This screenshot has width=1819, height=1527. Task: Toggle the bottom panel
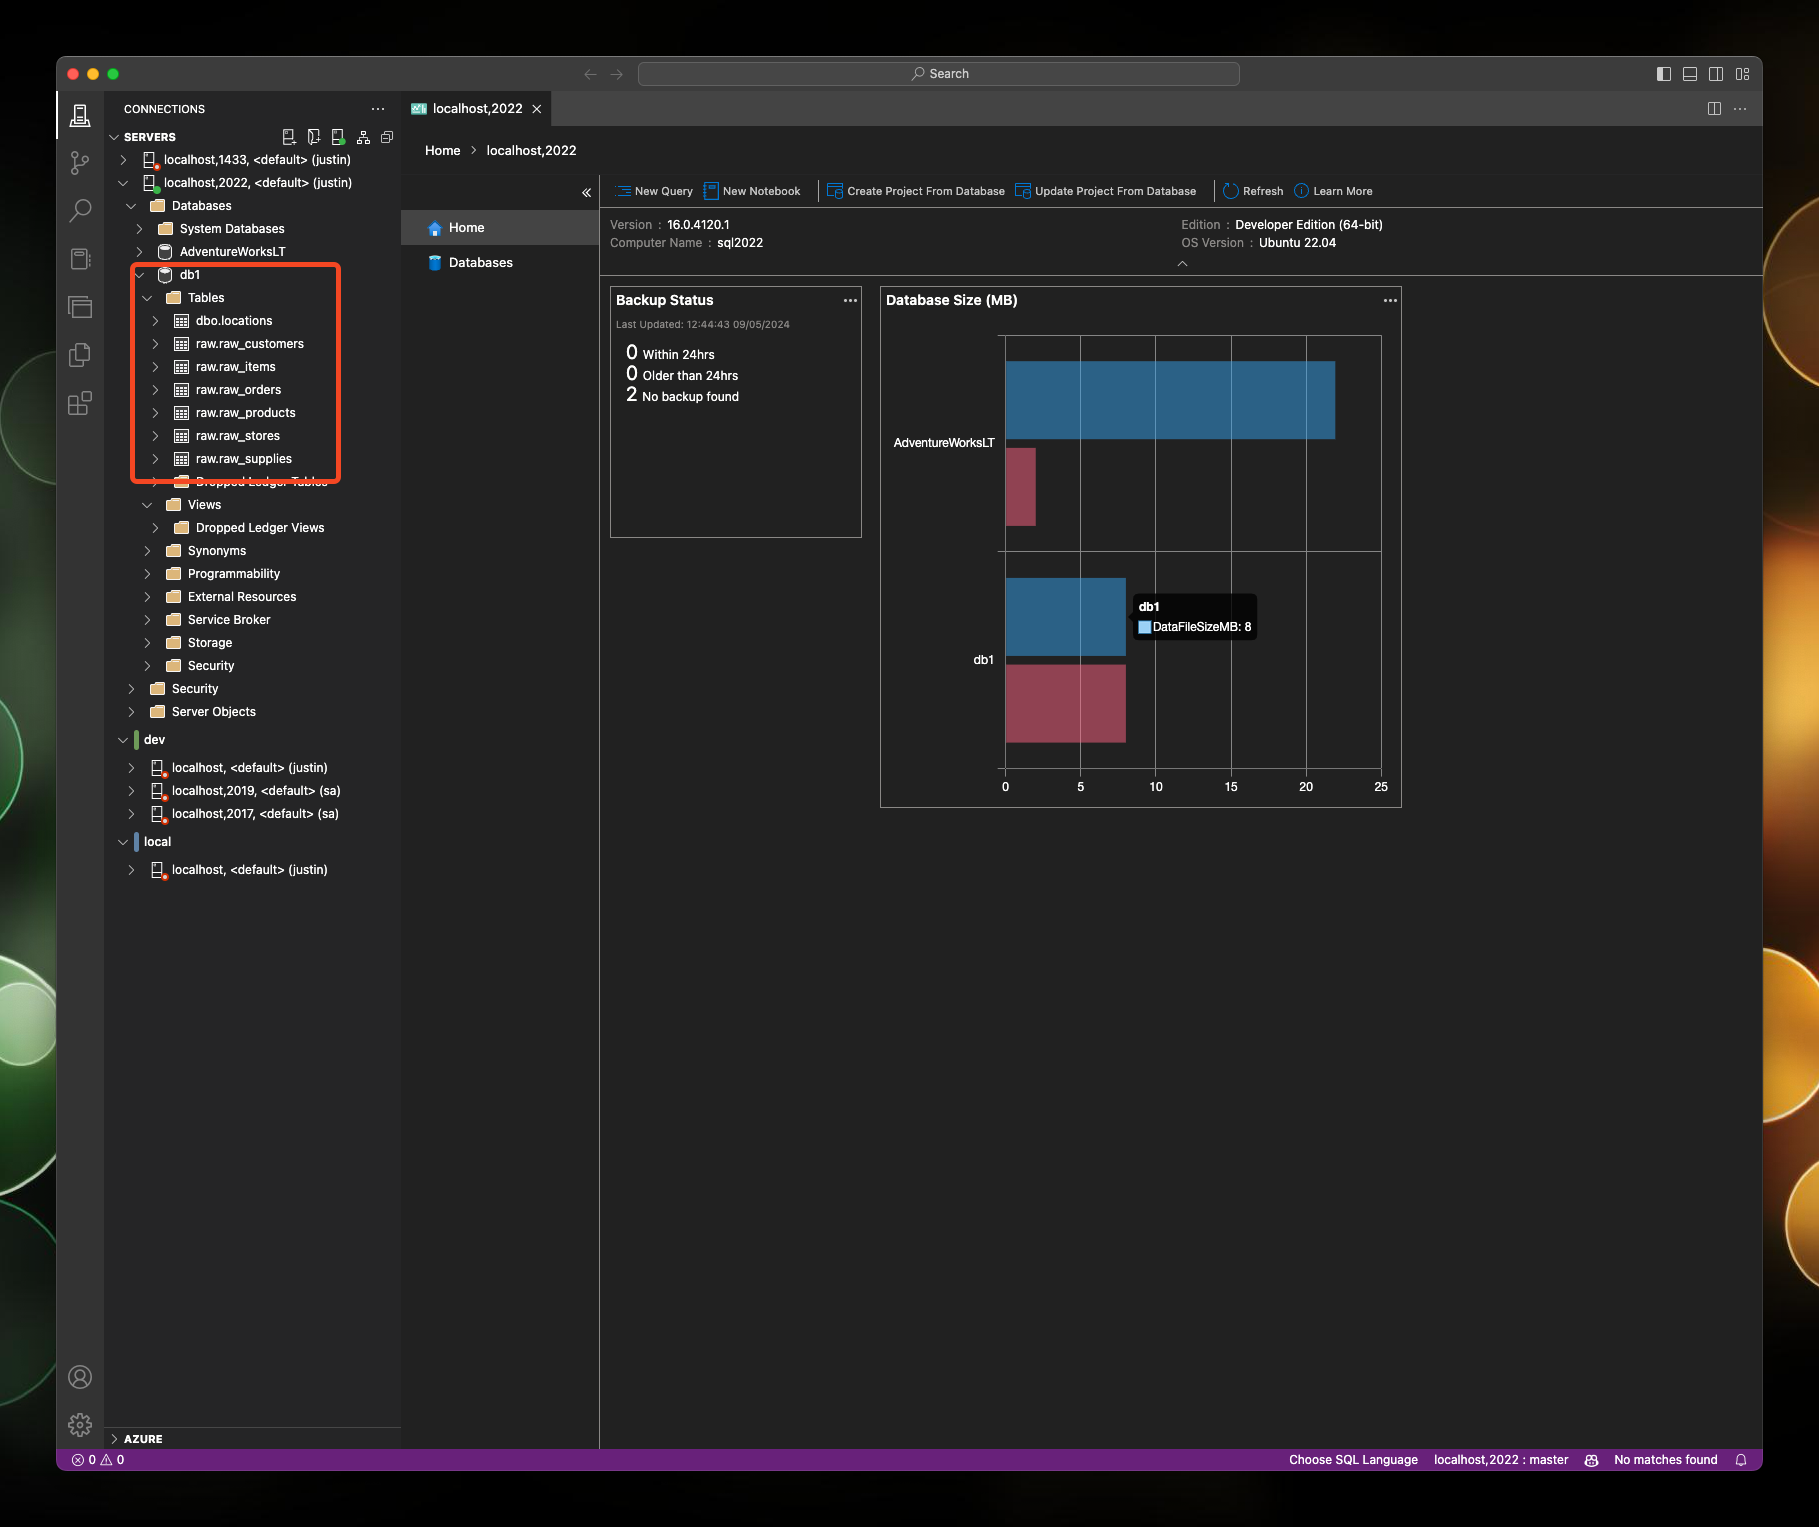click(x=1690, y=74)
